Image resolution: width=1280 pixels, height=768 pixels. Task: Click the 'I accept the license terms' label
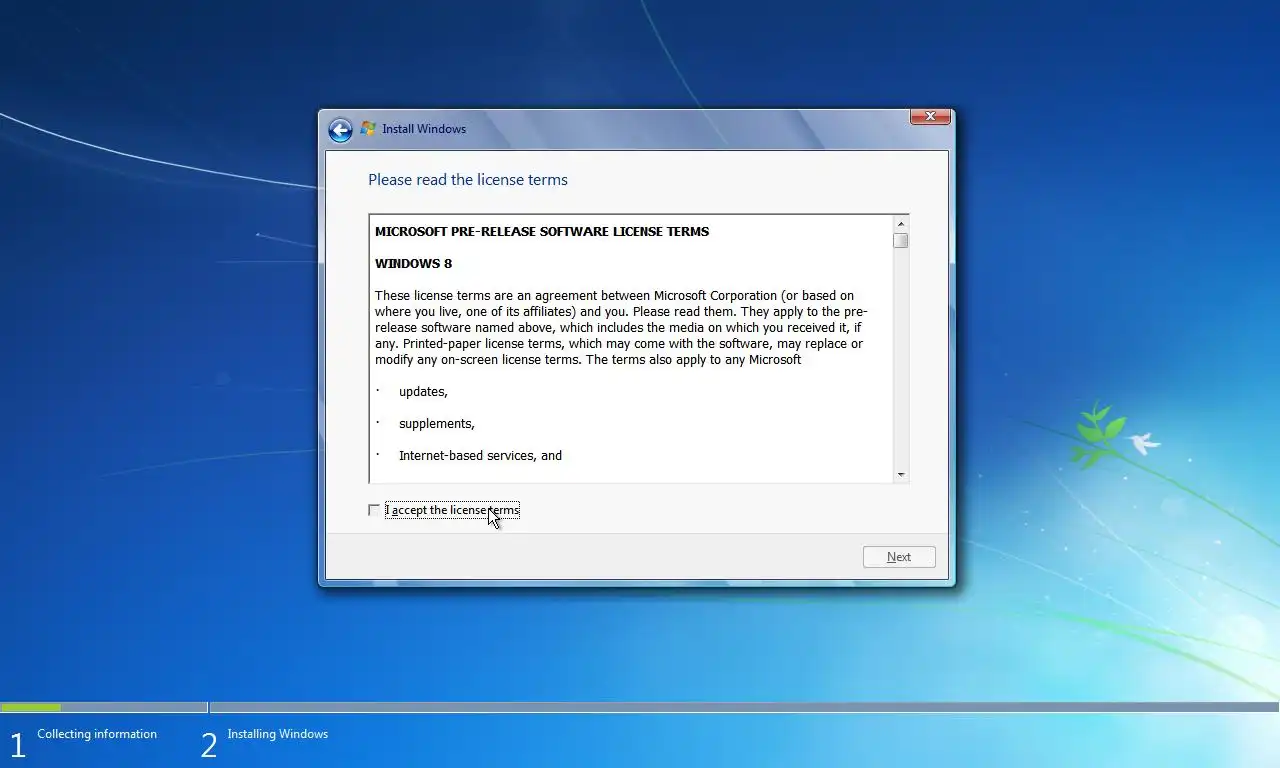[452, 510]
